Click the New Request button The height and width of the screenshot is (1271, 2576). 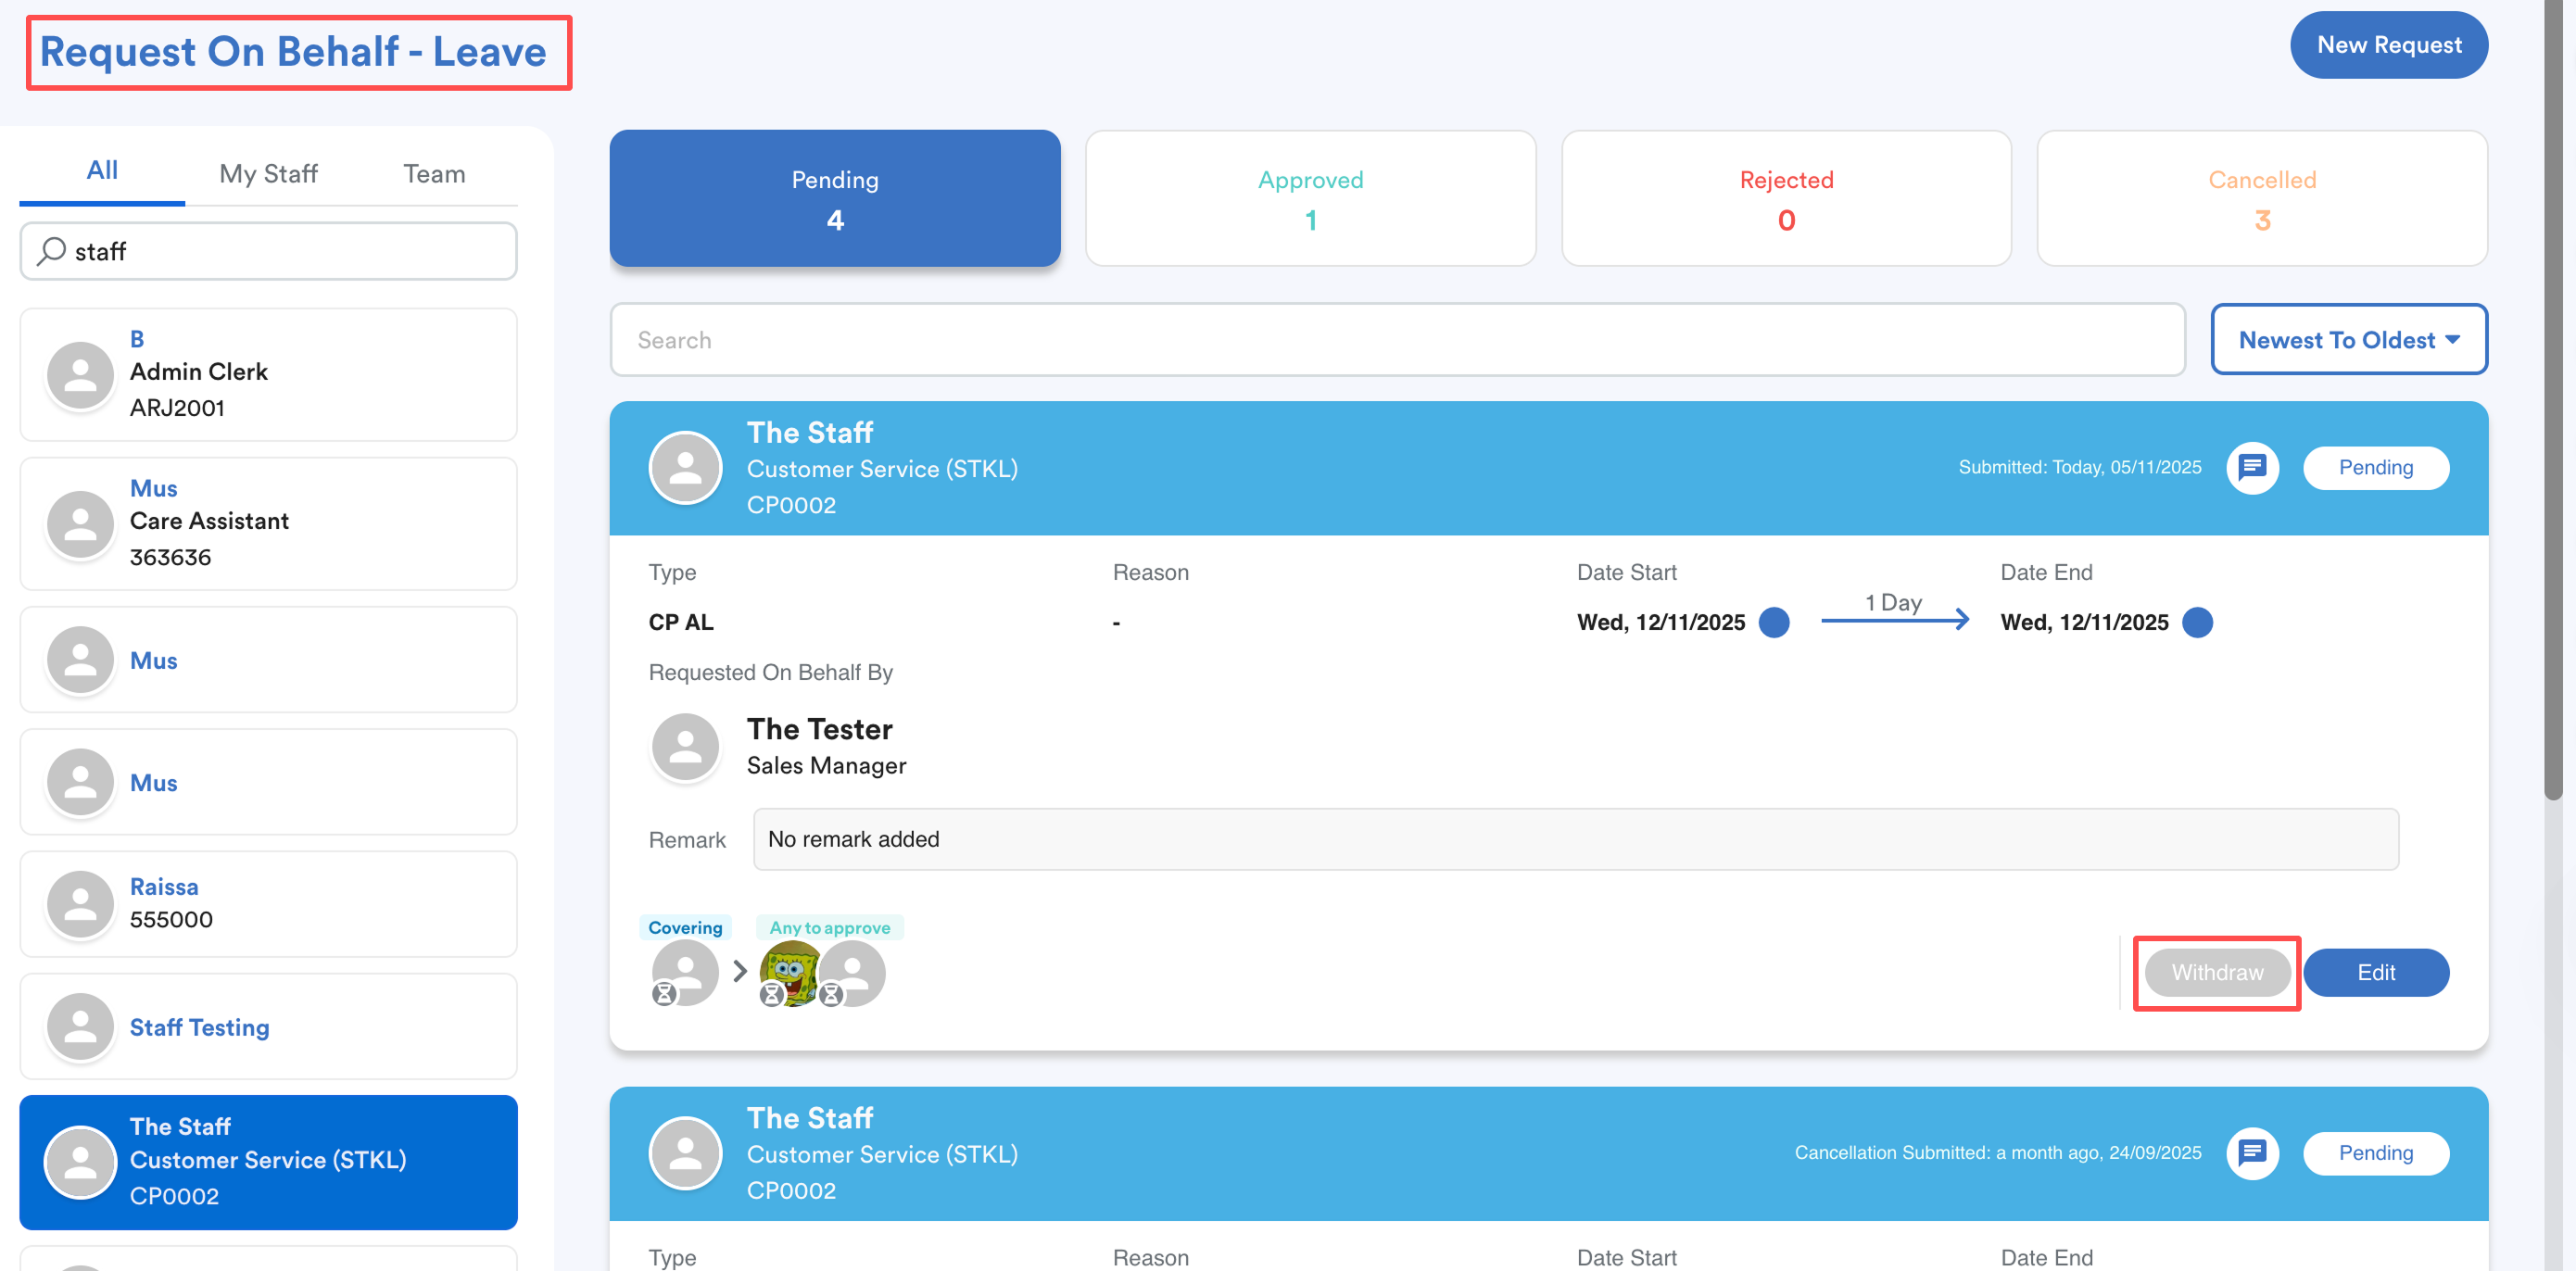[x=2388, y=45]
